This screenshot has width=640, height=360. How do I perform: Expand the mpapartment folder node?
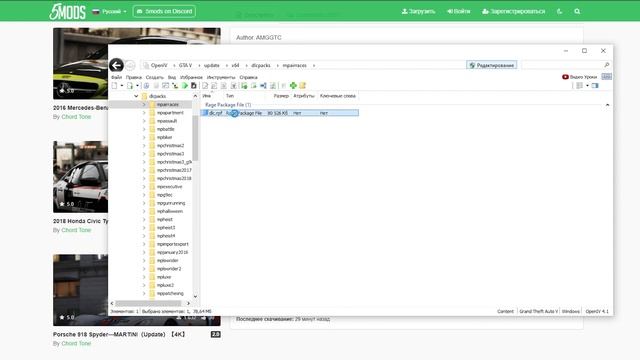tap(144, 113)
